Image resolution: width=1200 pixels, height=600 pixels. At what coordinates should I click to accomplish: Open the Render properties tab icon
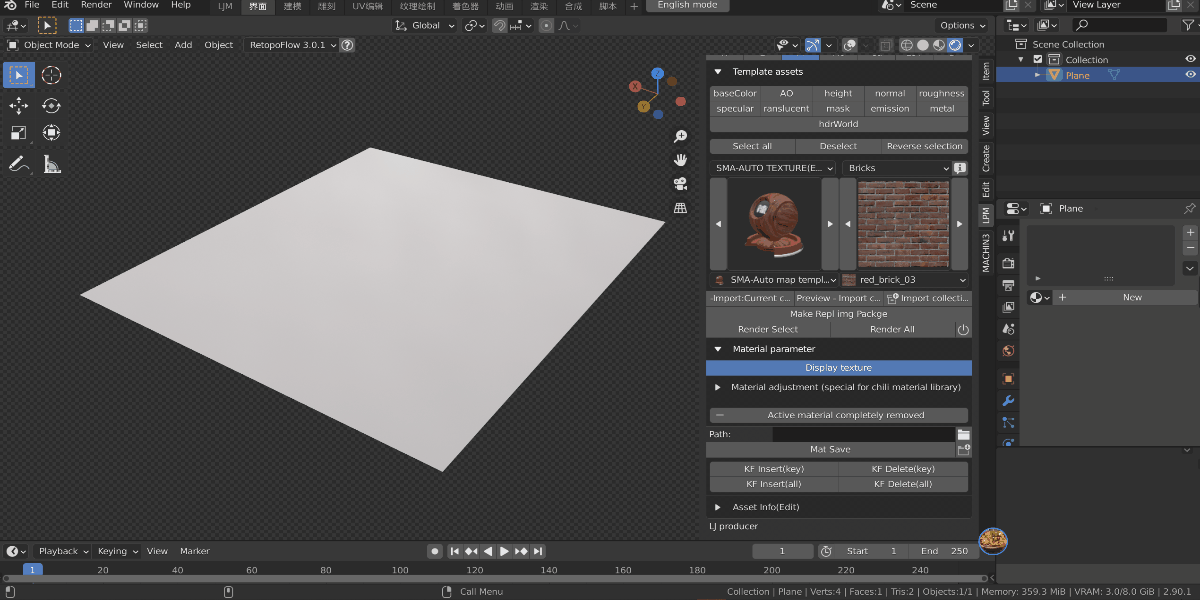1008,263
